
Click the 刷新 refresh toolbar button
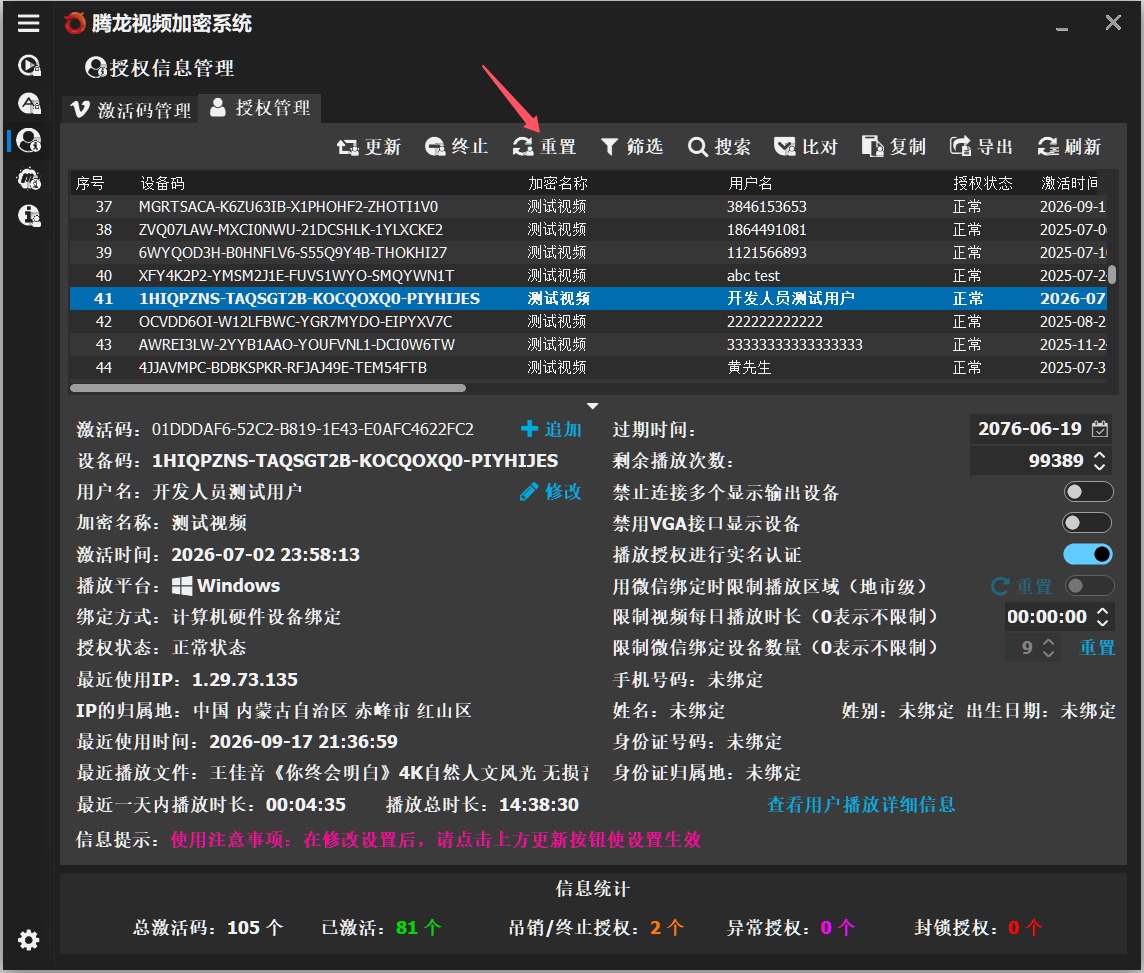tap(1069, 147)
